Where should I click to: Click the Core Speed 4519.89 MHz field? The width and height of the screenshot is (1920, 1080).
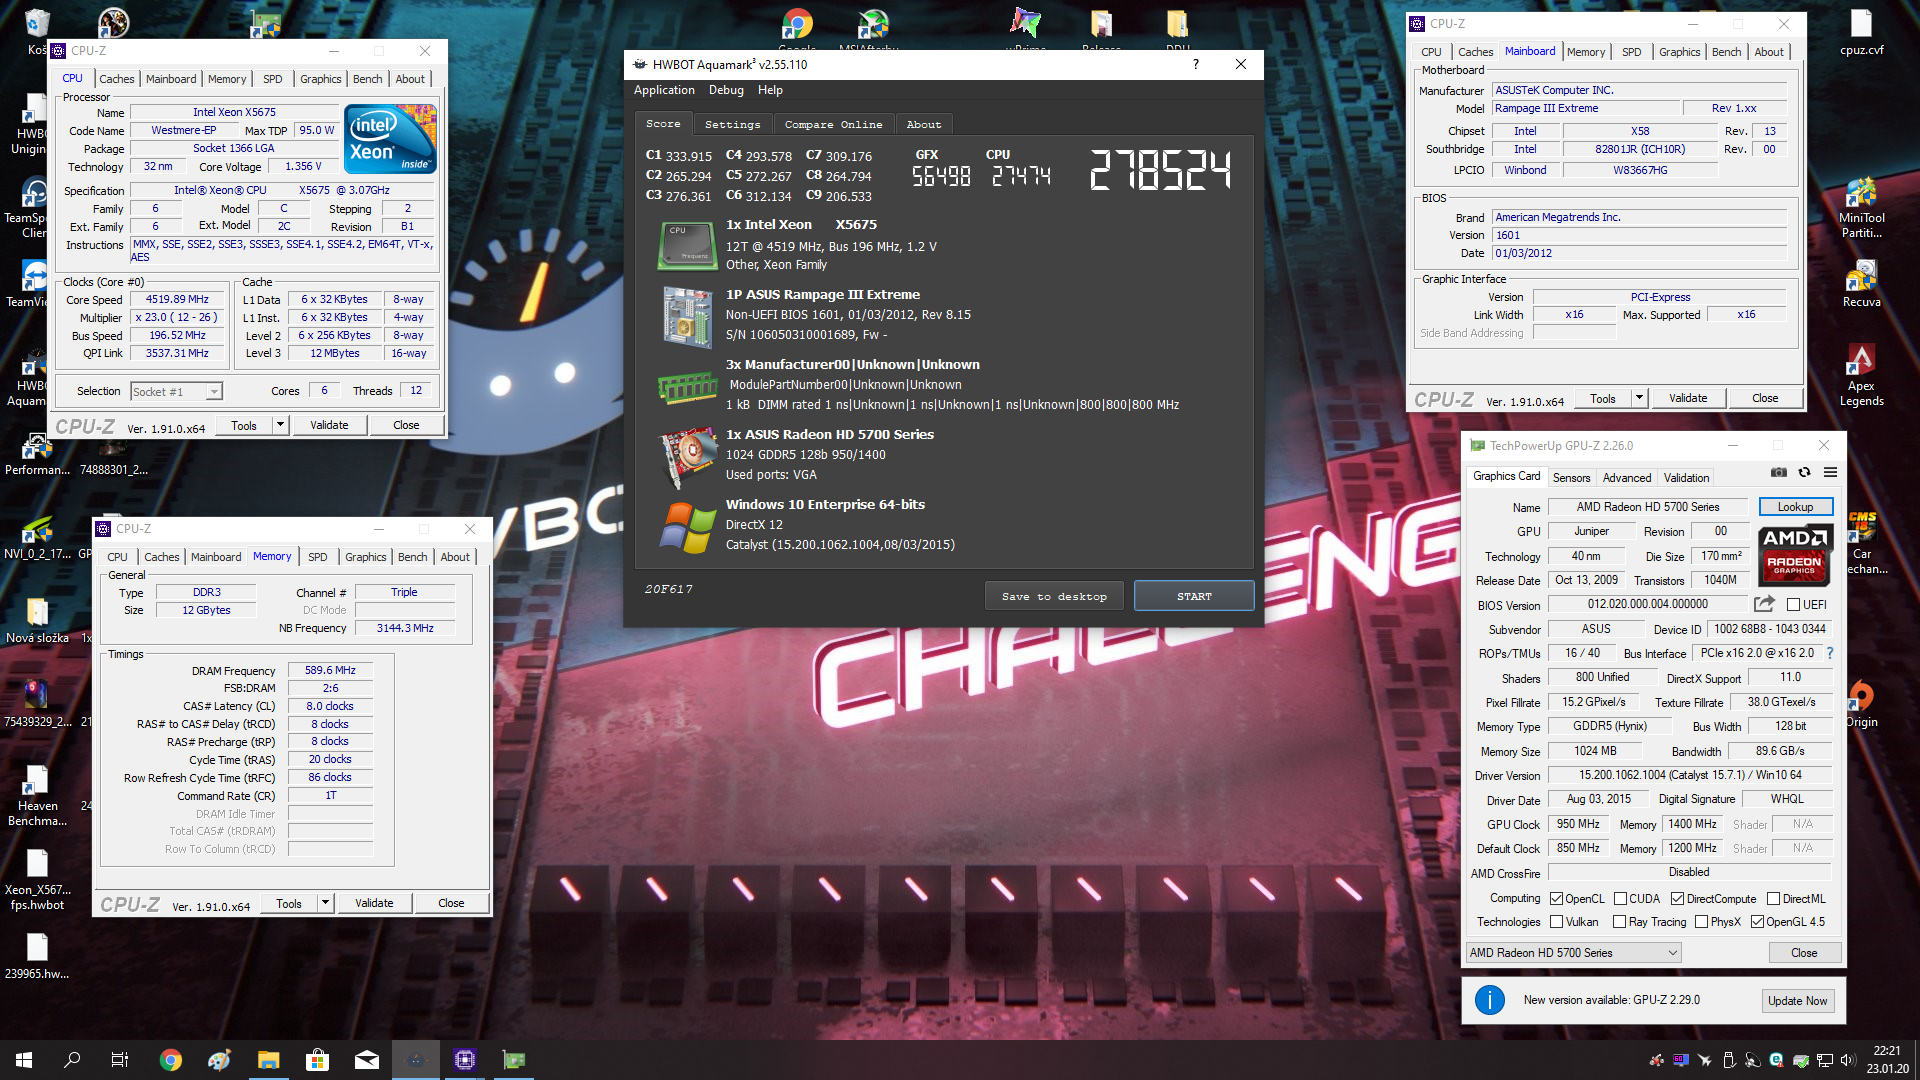pyautogui.click(x=178, y=299)
